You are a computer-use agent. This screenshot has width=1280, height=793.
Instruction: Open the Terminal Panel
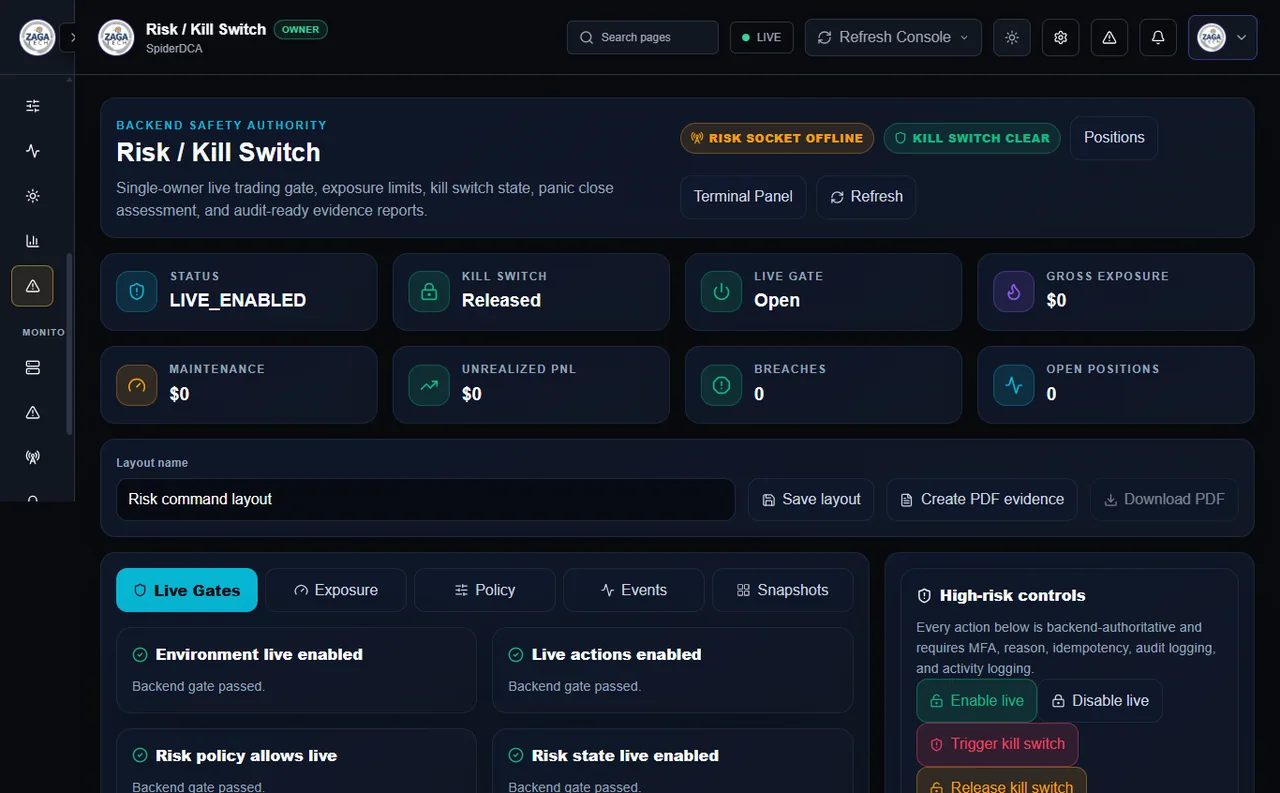tap(743, 197)
